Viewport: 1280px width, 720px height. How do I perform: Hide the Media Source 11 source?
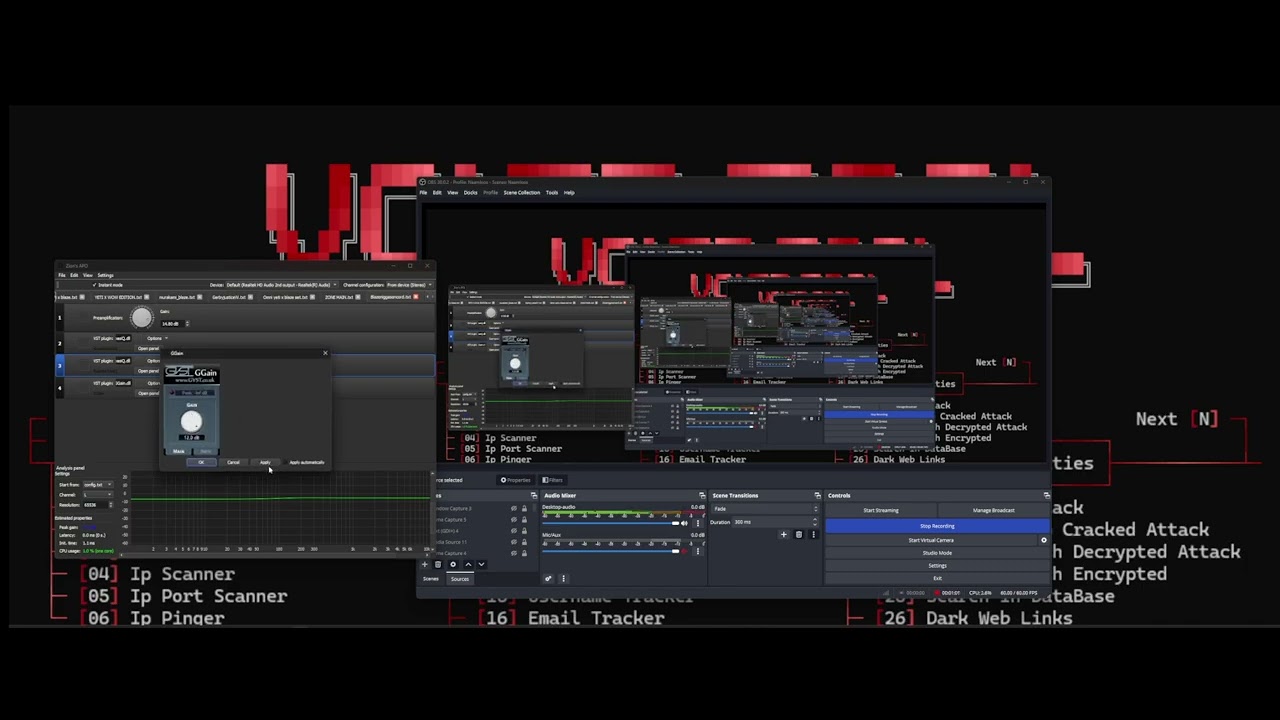click(514, 542)
